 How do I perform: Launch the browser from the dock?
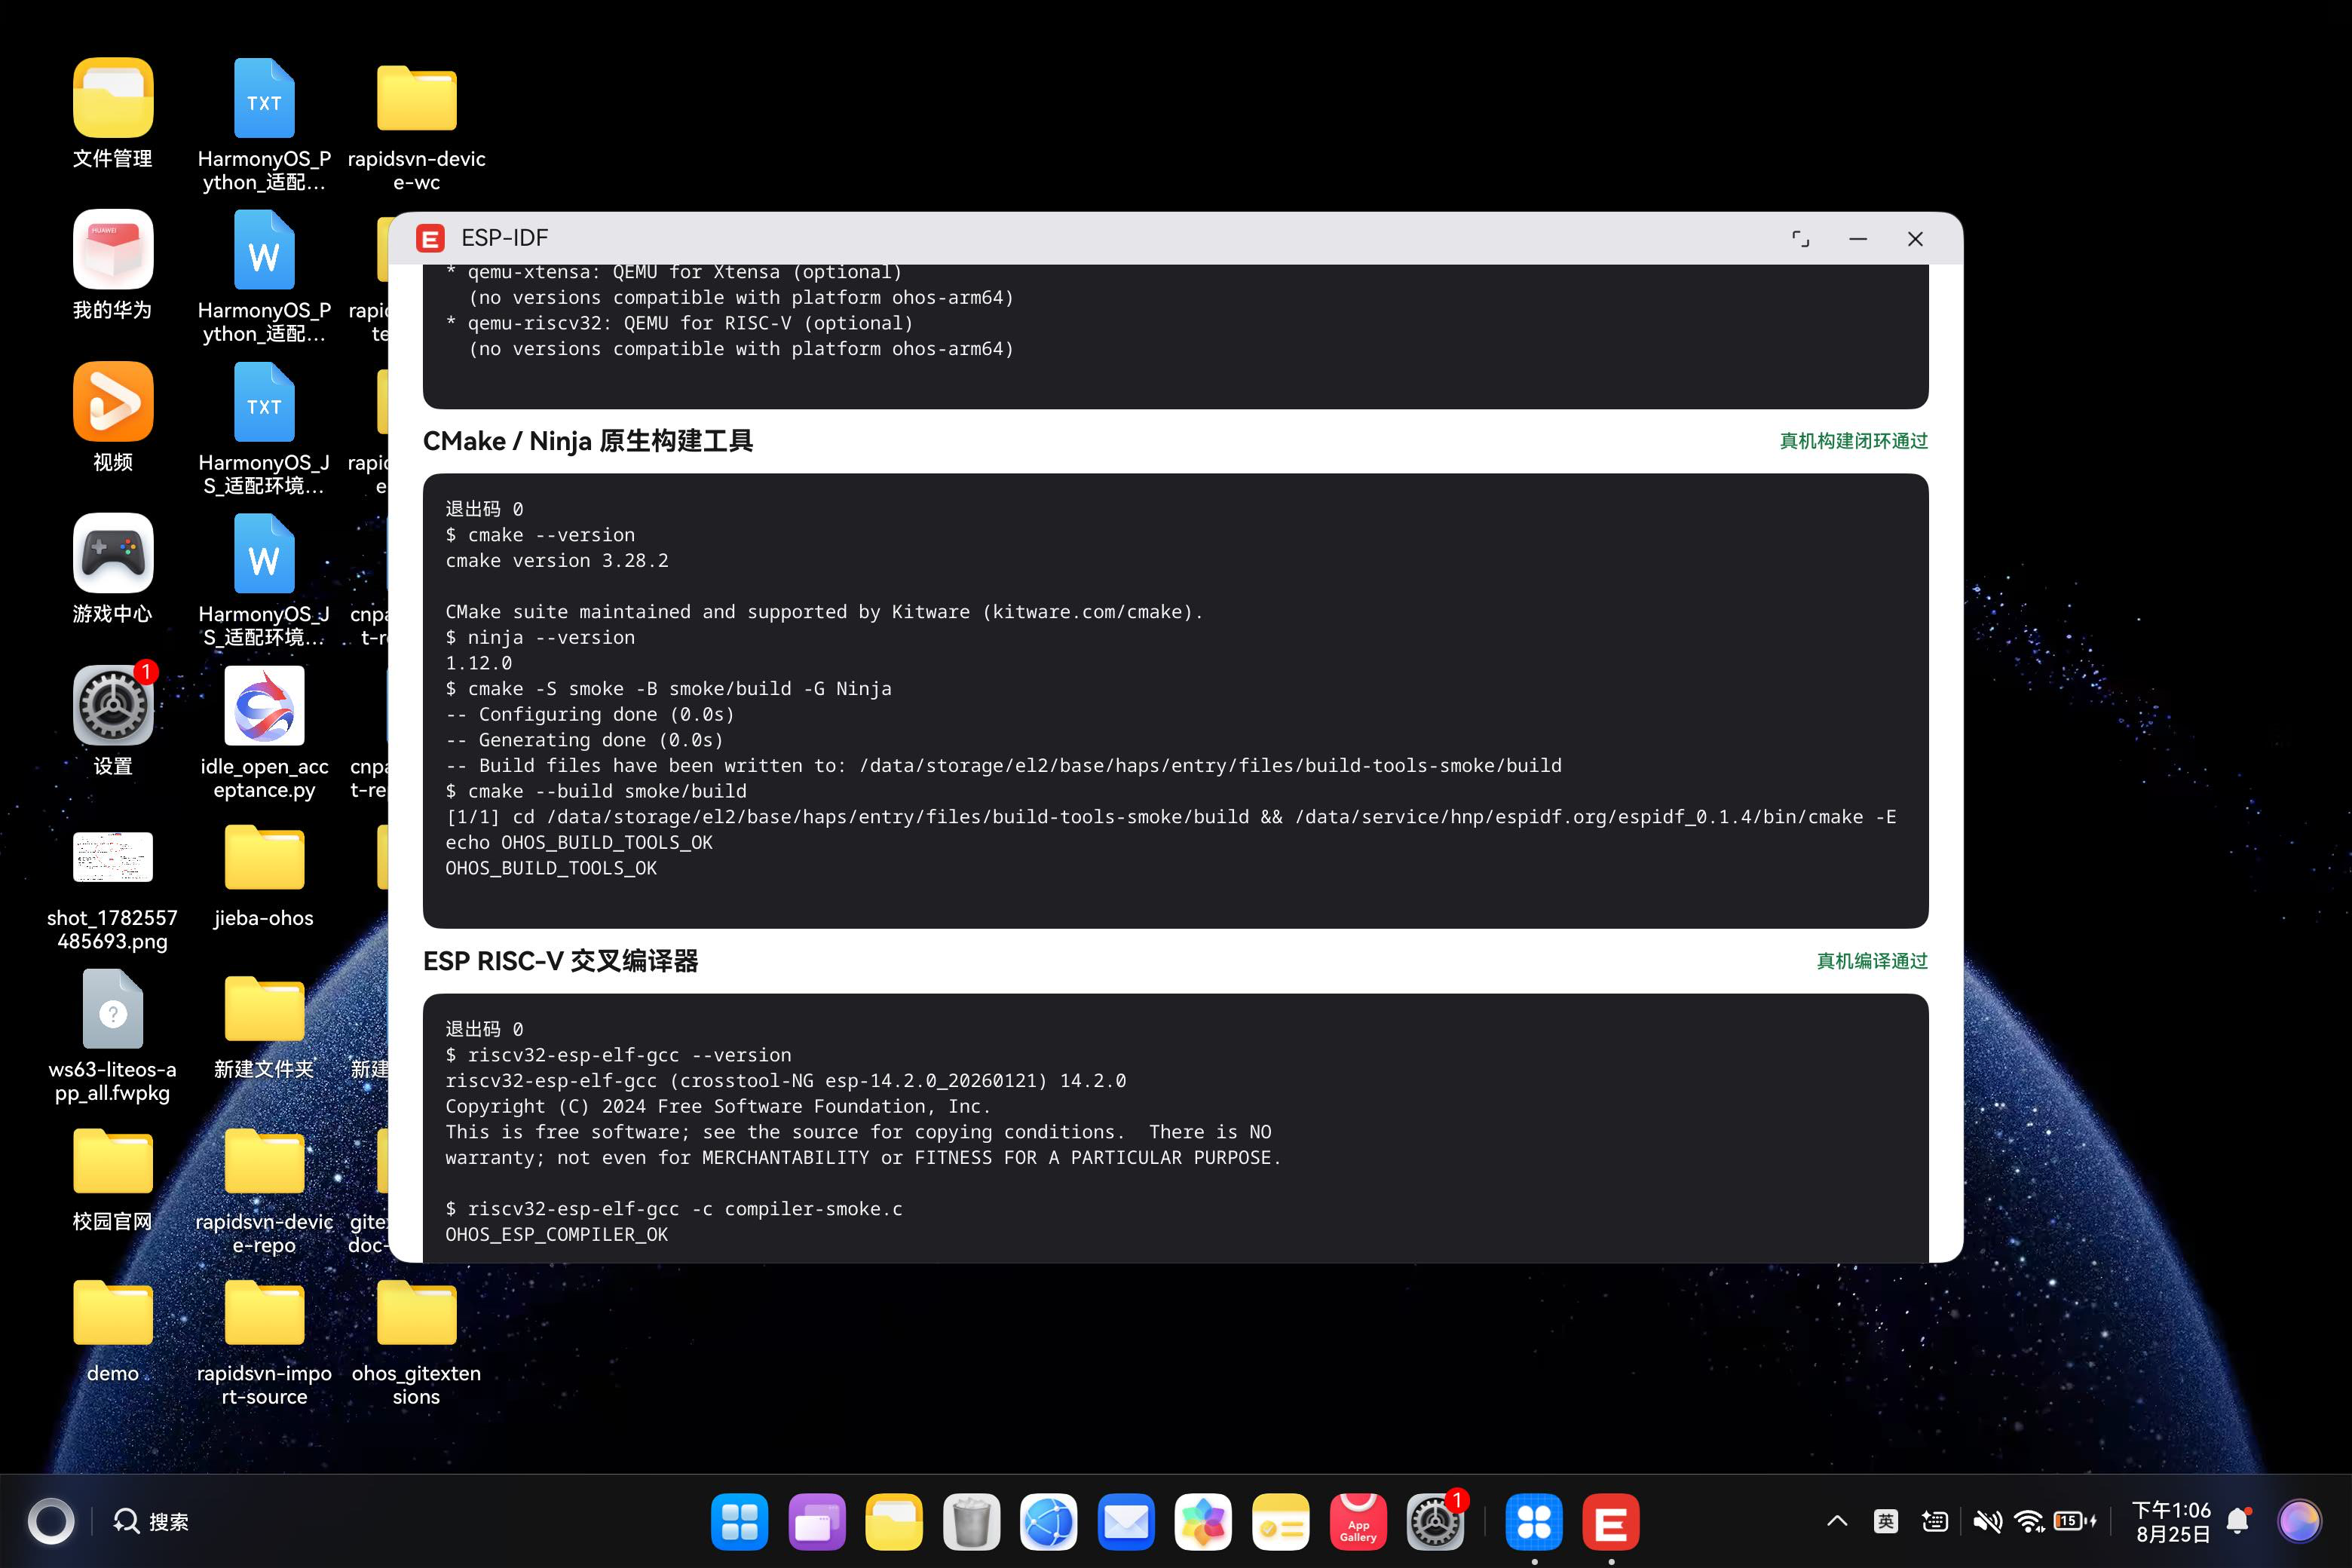pos(1048,1521)
